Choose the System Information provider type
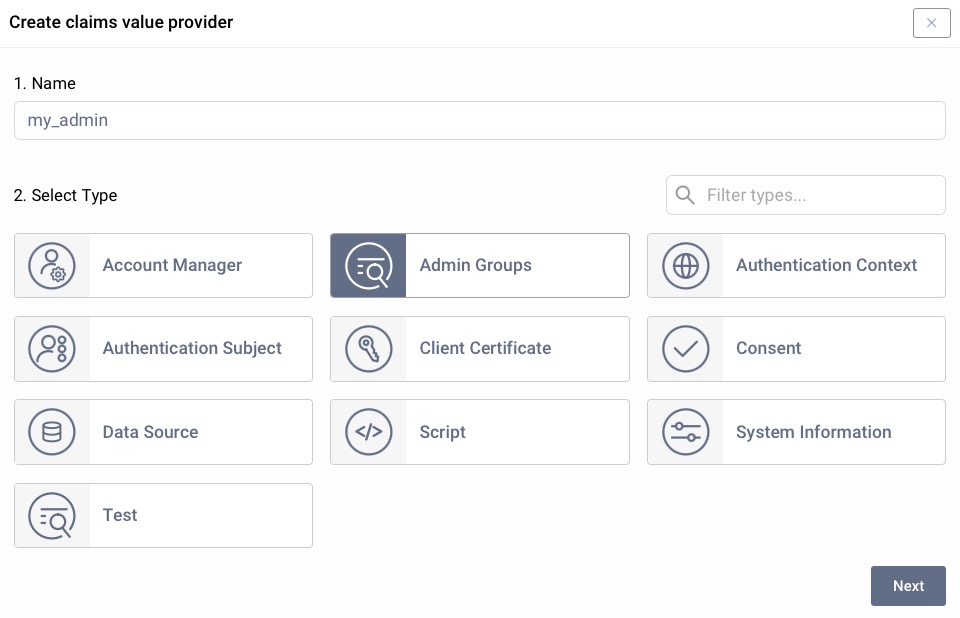Image resolution: width=960 pixels, height=618 pixels. [797, 432]
